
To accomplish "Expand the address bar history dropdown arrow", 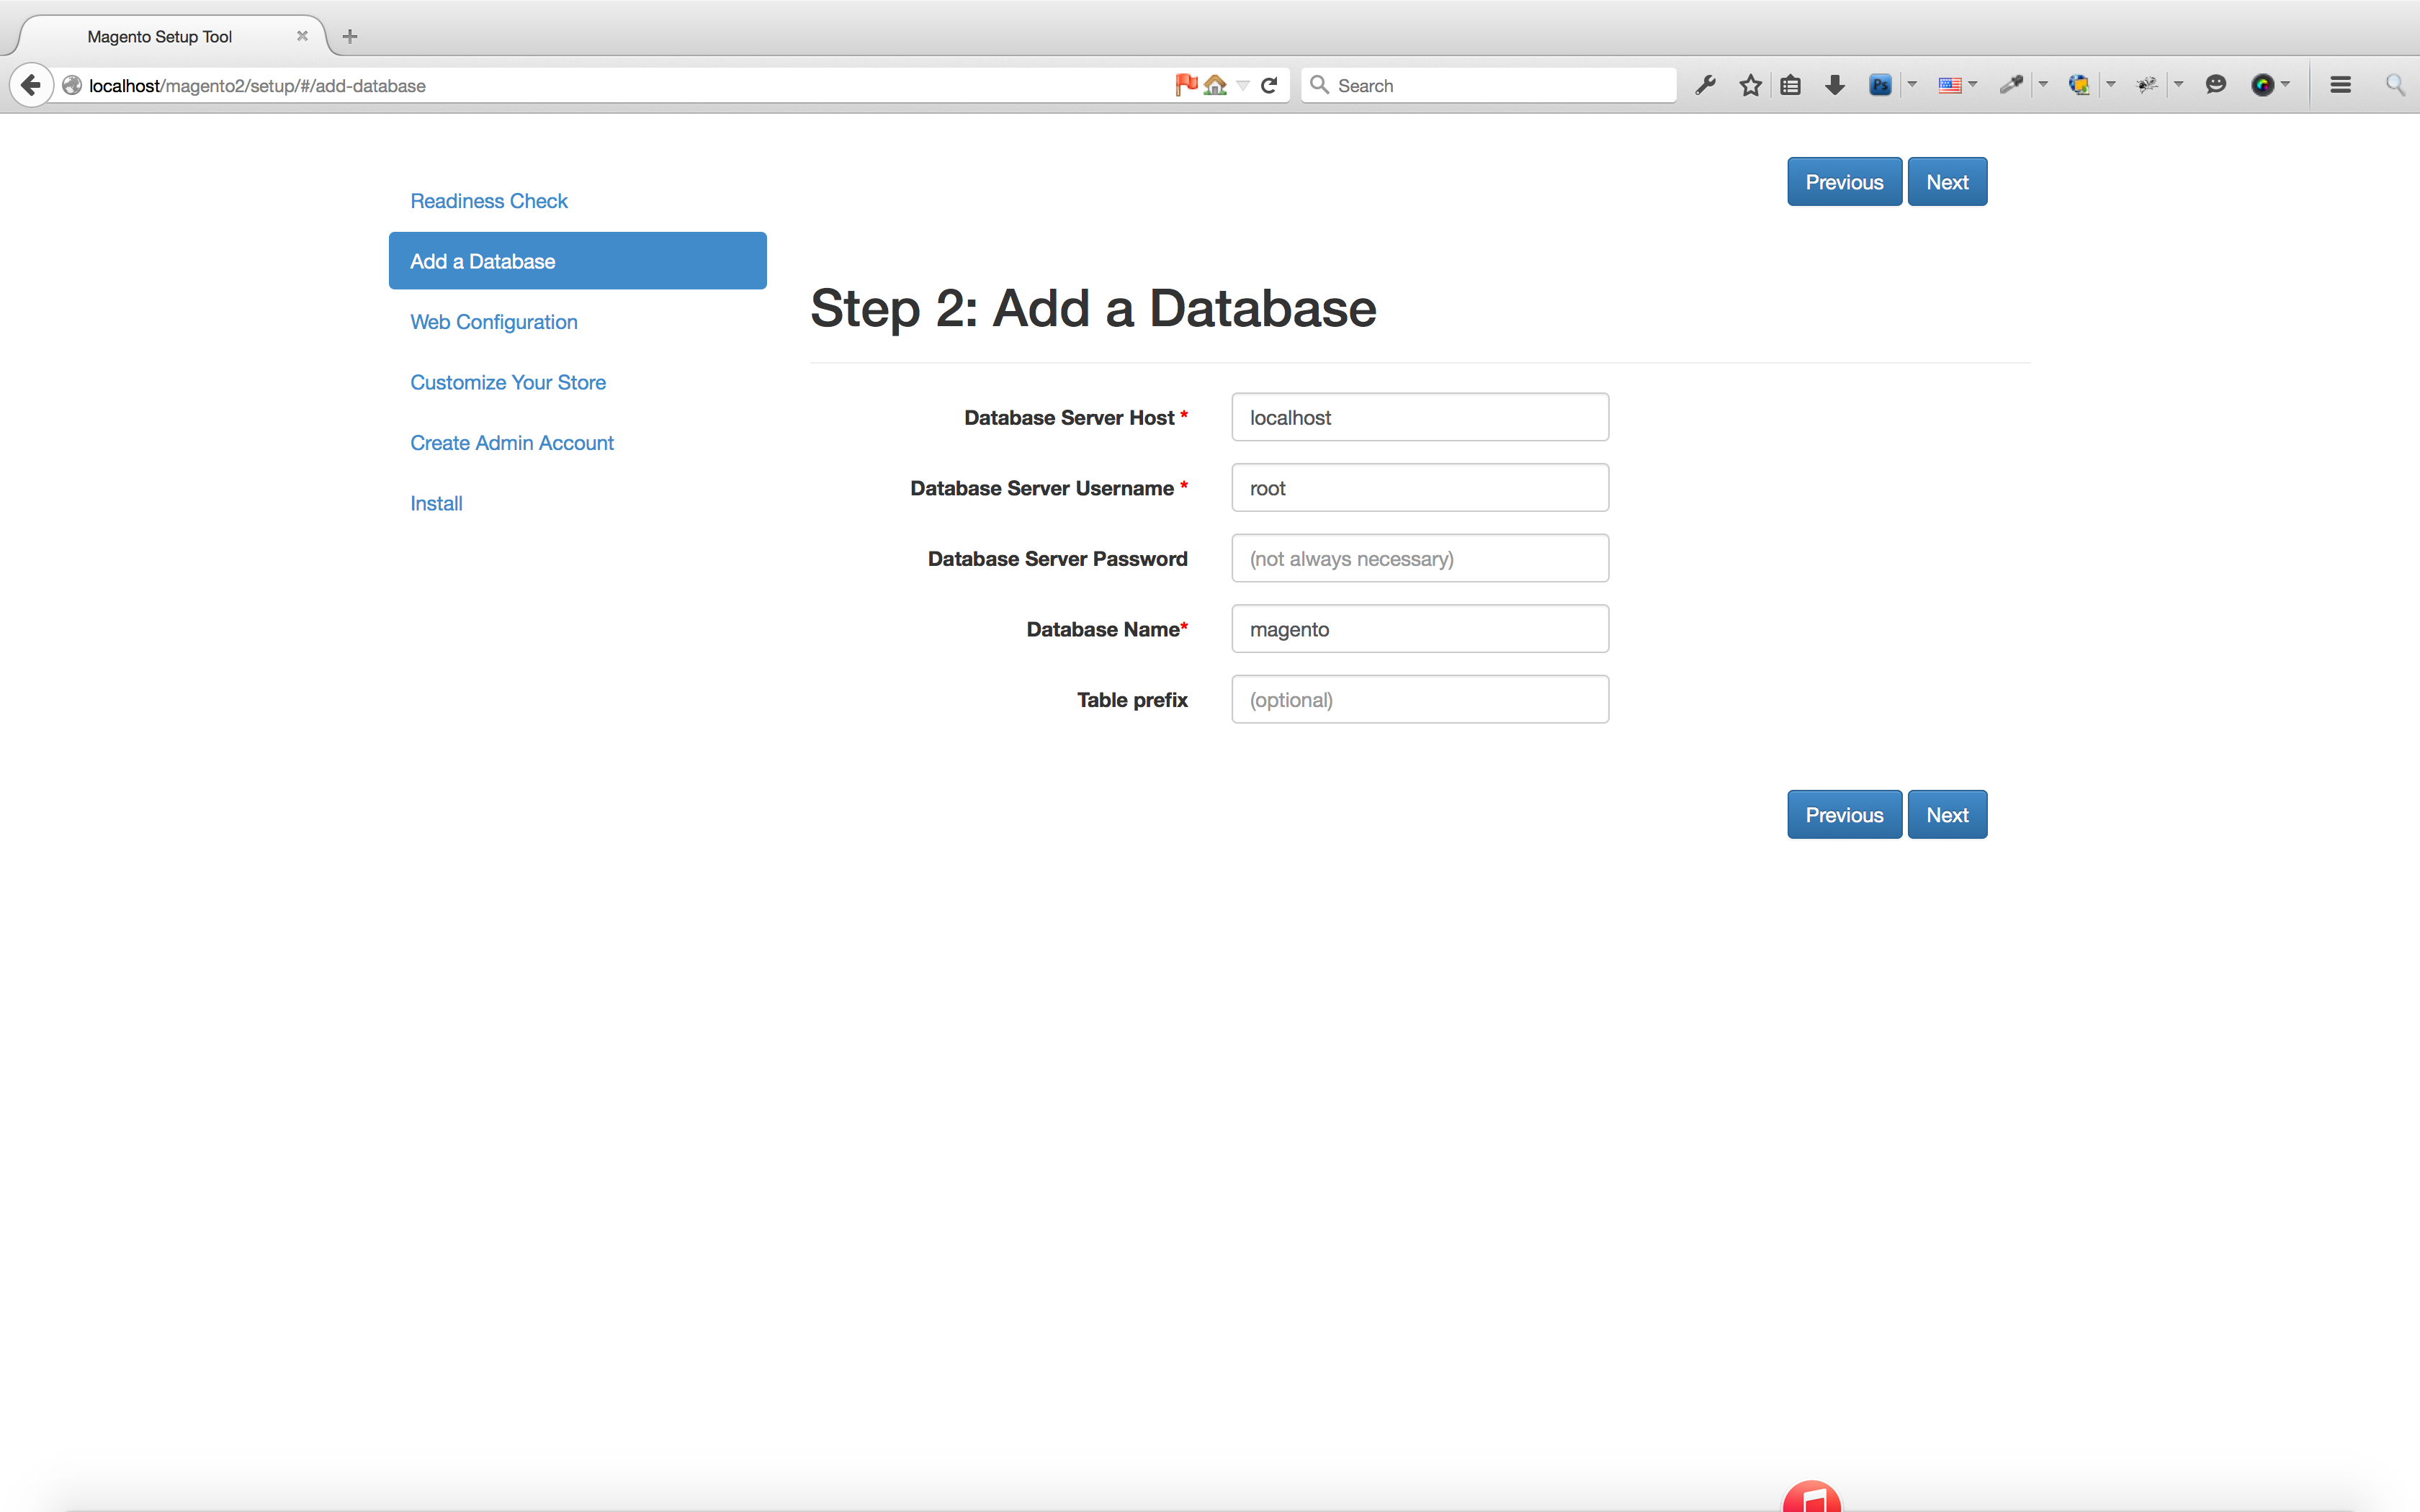I will (1243, 85).
